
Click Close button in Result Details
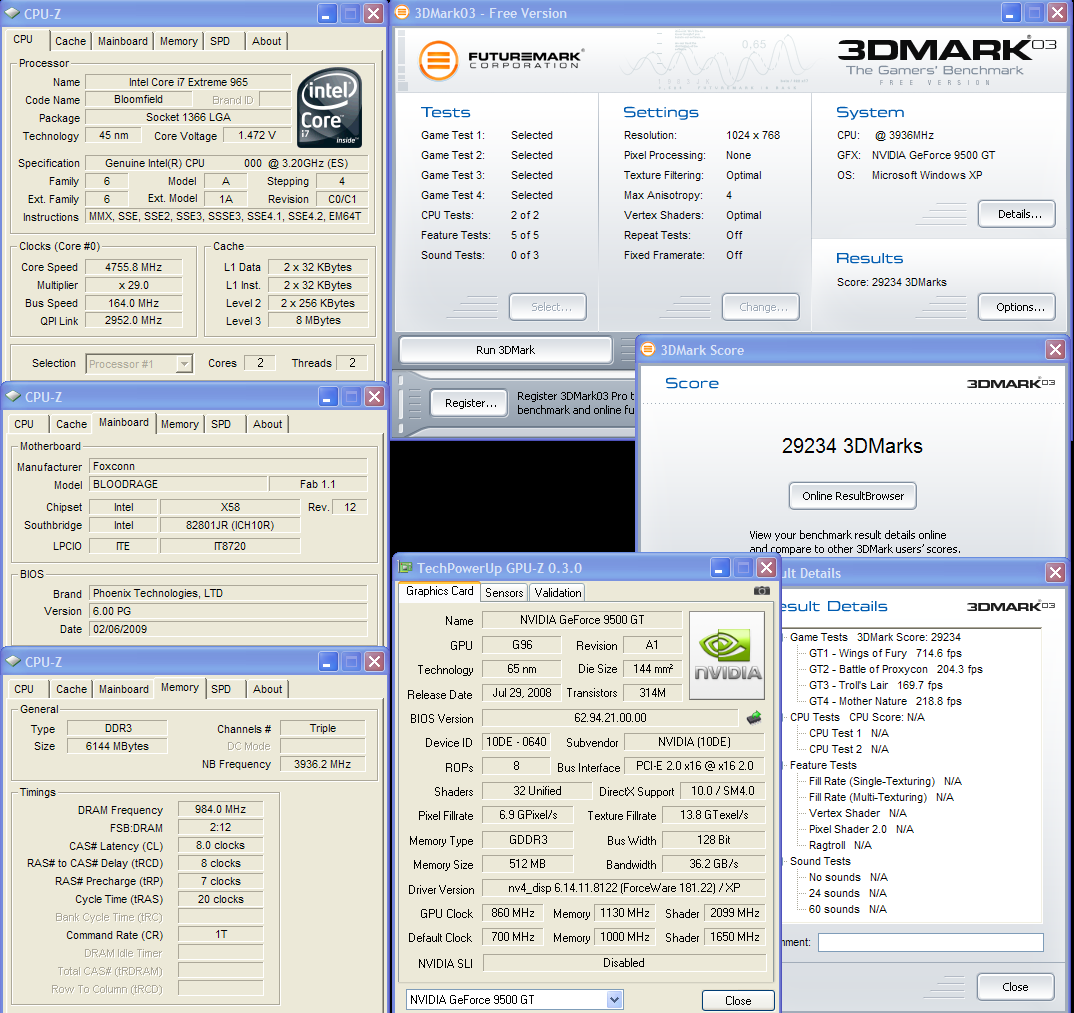coord(1015,987)
